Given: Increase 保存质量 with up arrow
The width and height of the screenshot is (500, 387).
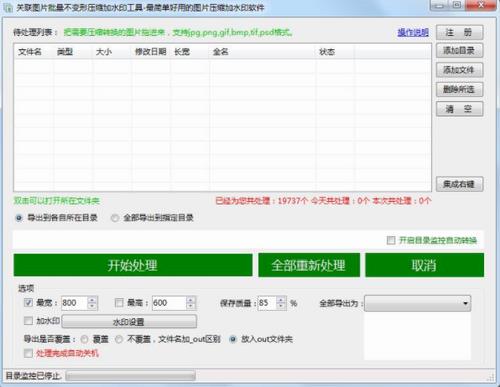Looking at the screenshot, I should (281, 300).
